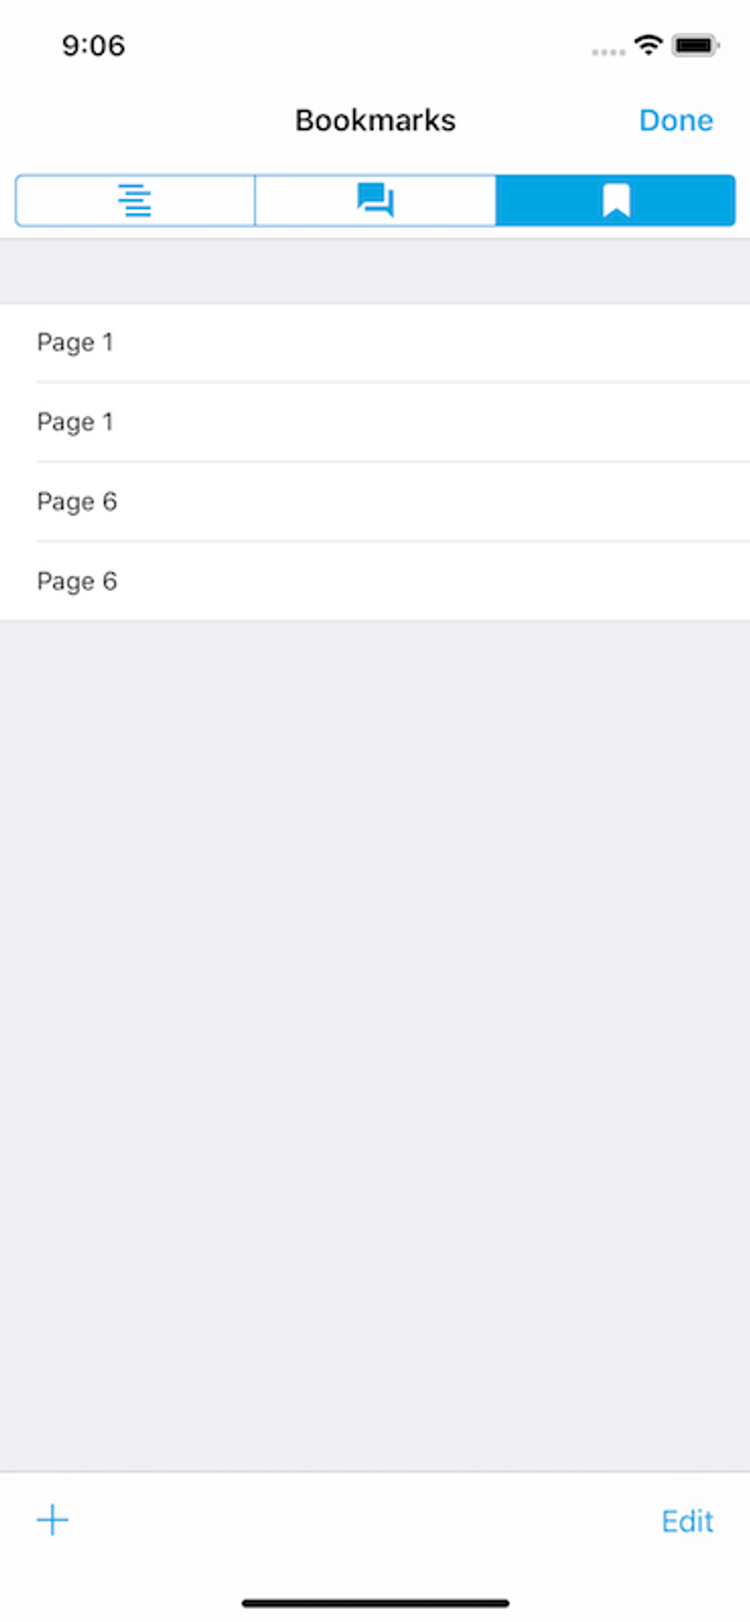Click empty gray area below bookmark list

375,1045
